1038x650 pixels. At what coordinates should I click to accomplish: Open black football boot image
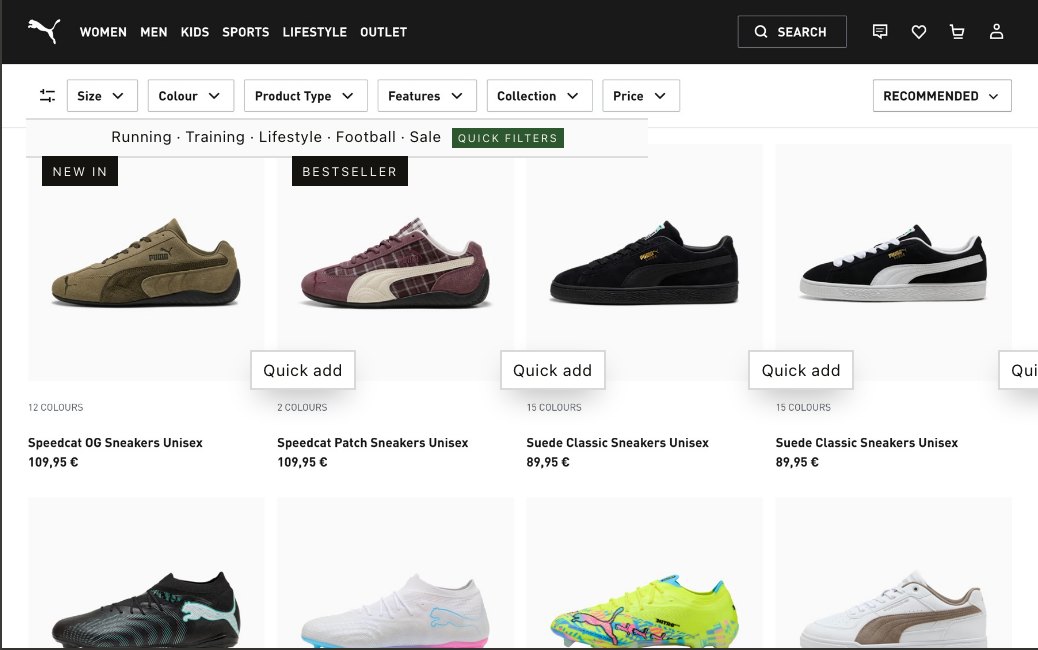[x=146, y=573]
